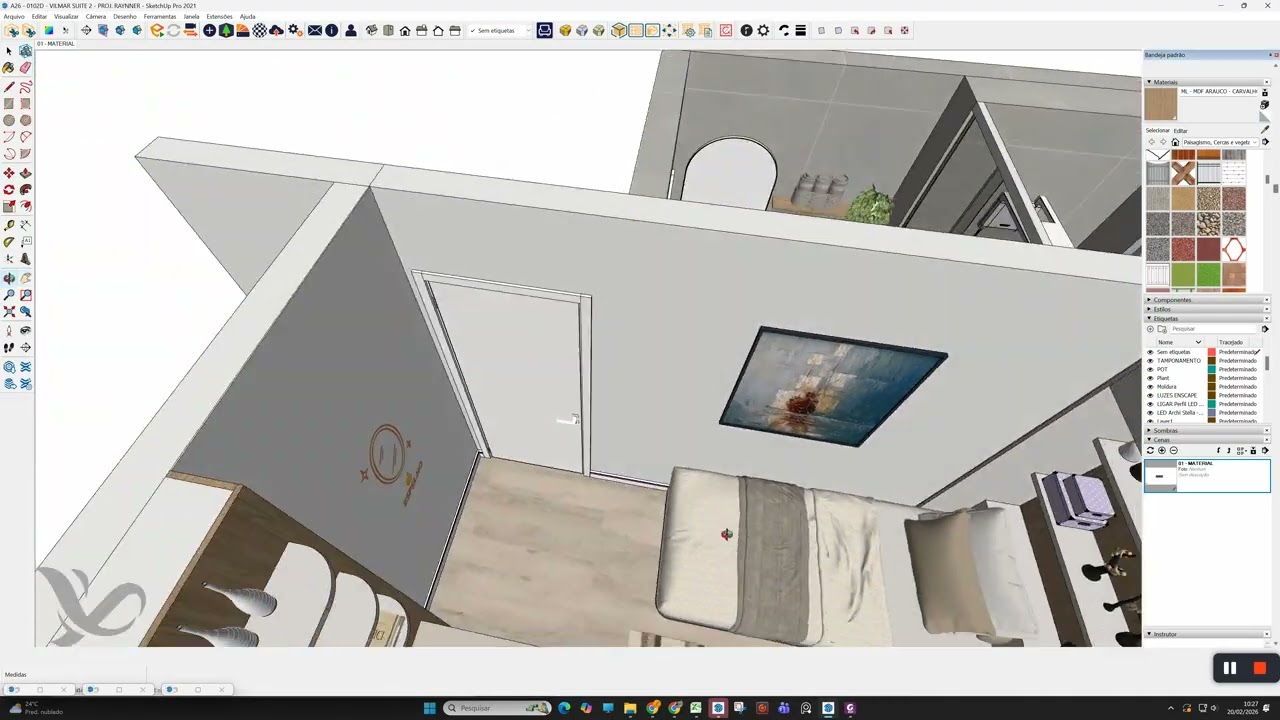The width and height of the screenshot is (1280, 720).
Task: Click the Sem etiquetas tag color swatch
Action: pyautogui.click(x=1212, y=352)
